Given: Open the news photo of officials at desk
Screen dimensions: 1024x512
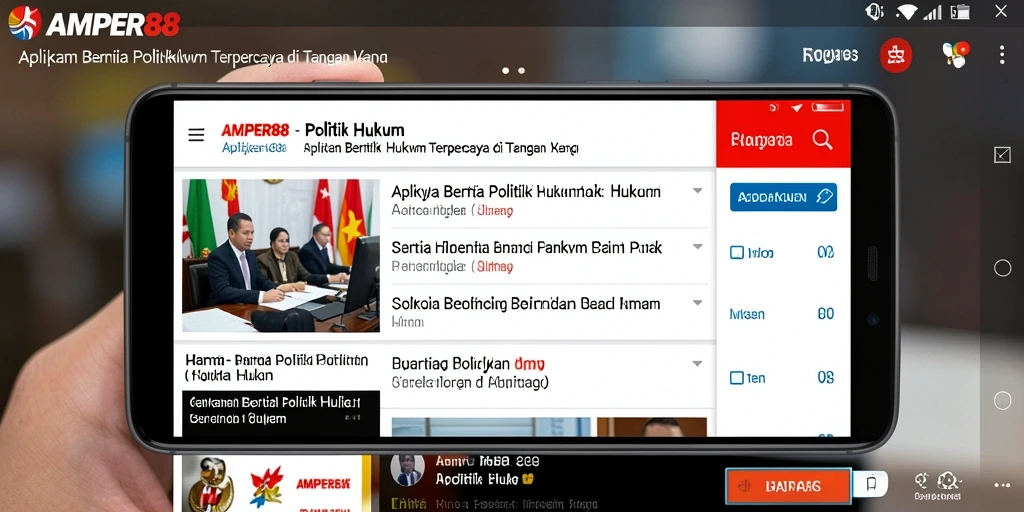Looking at the screenshot, I should click(x=281, y=255).
